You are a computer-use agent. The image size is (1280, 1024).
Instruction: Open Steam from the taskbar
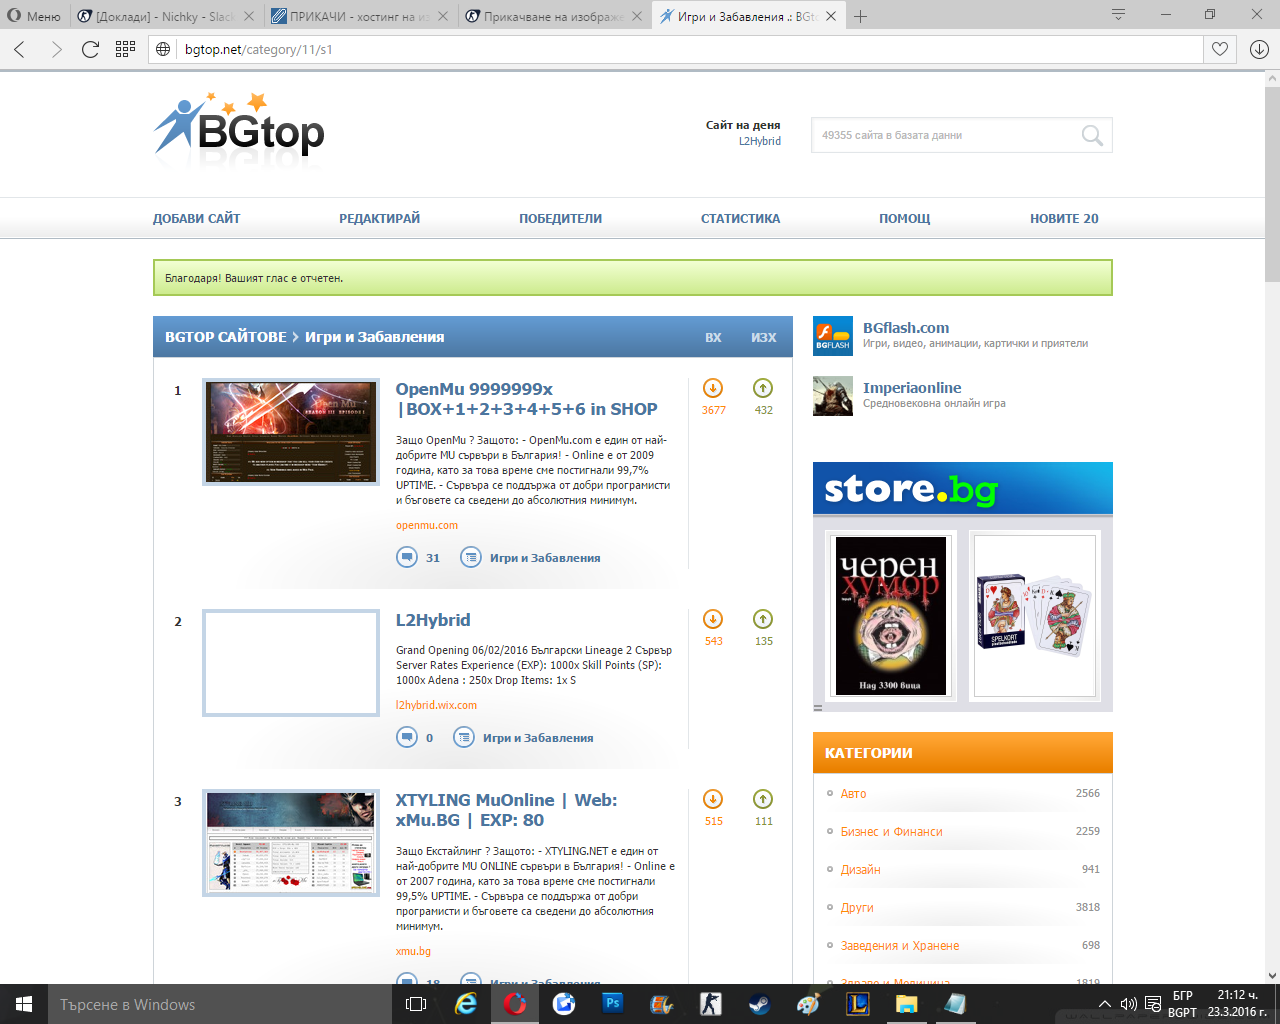click(x=759, y=1004)
